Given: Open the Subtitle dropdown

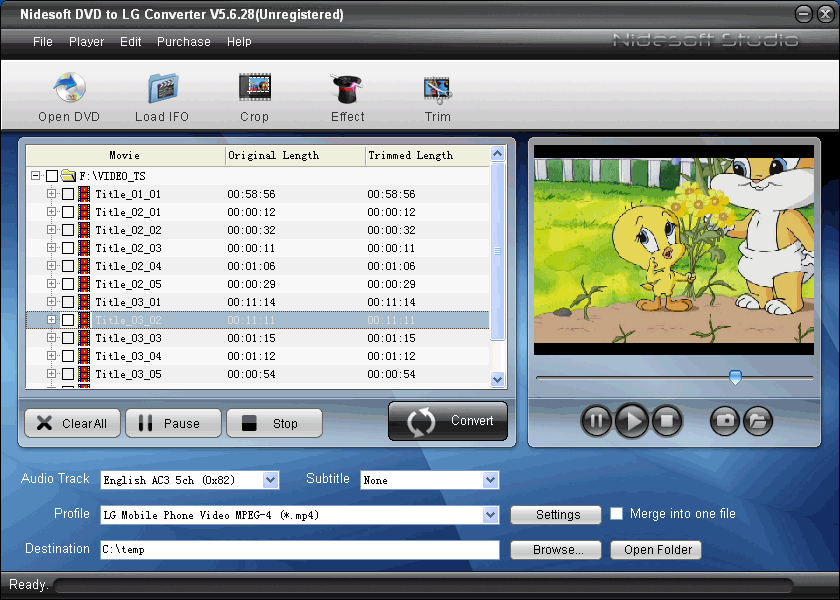Looking at the screenshot, I should [x=490, y=480].
